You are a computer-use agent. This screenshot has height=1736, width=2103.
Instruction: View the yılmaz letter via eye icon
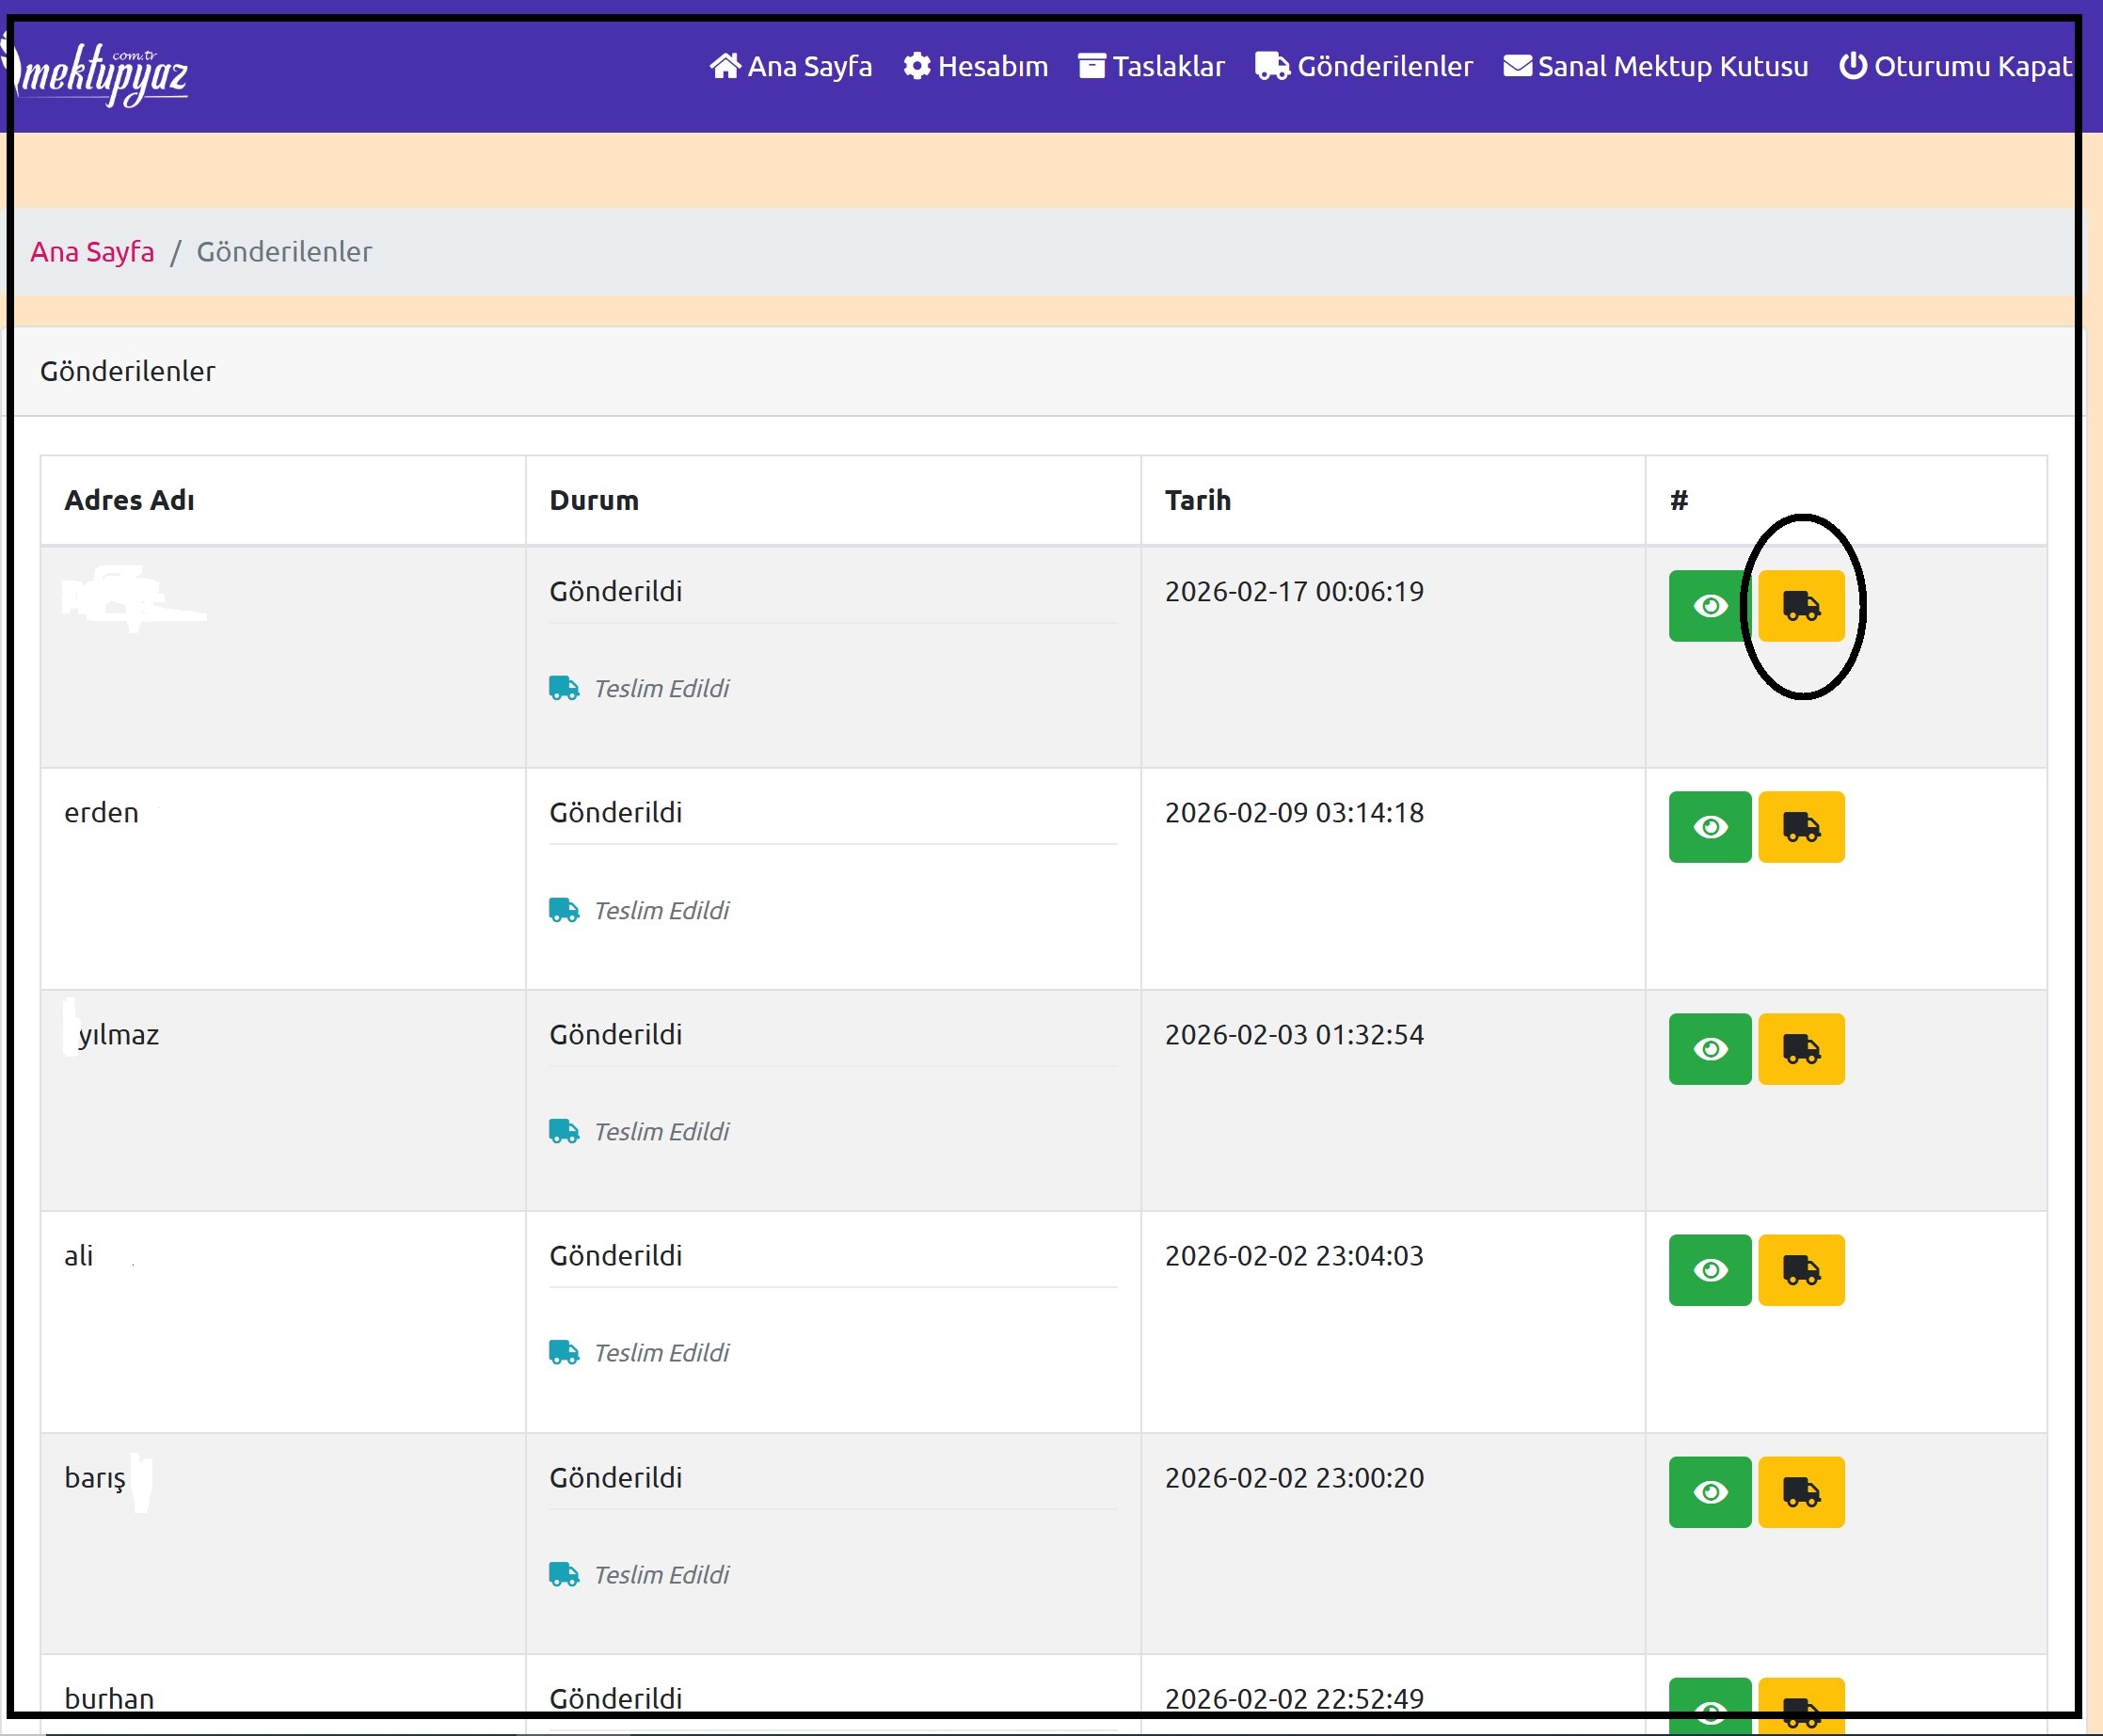point(1709,1049)
